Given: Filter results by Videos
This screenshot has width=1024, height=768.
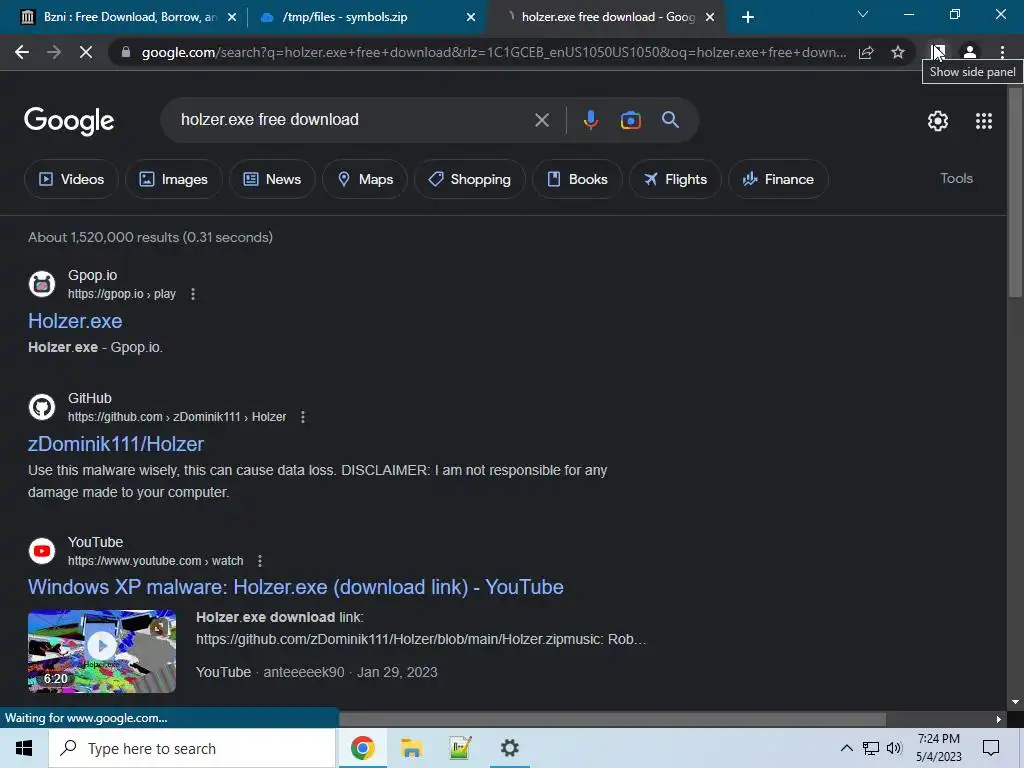Looking at the screenshot, I should 71,179.
